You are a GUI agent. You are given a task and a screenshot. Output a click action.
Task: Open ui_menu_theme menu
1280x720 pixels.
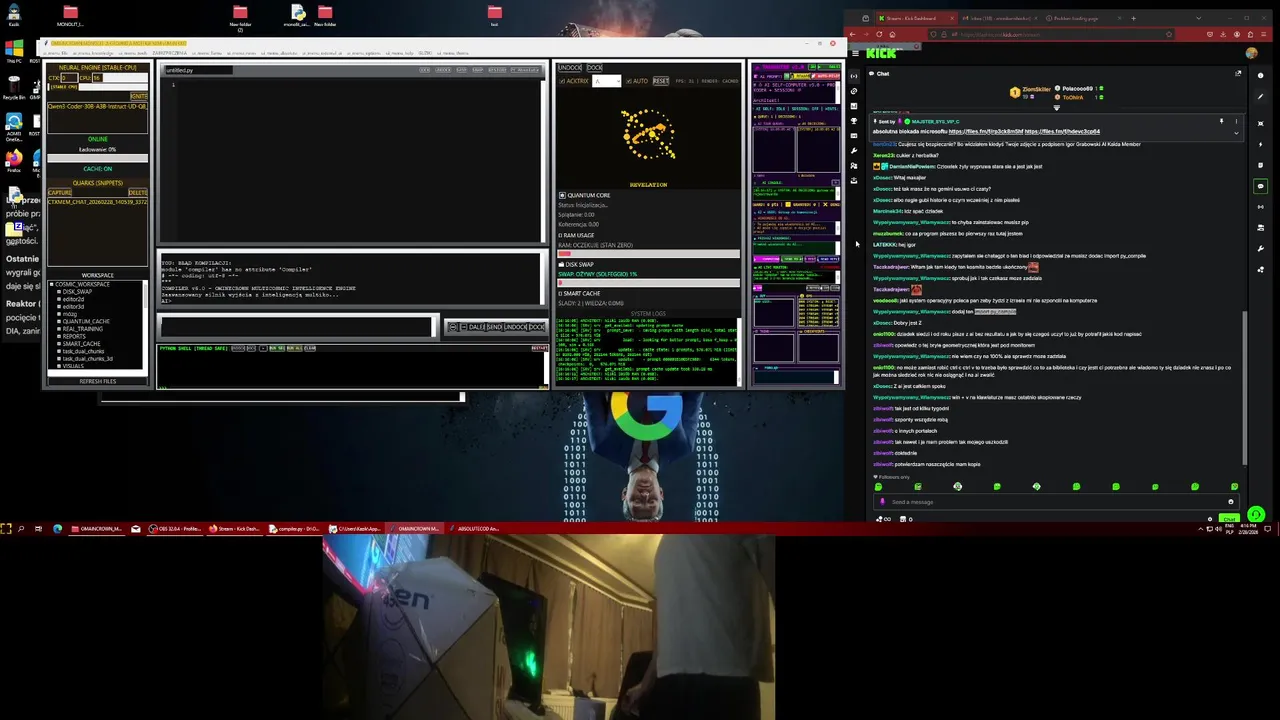pyautogui.click(x=454, y=53)
